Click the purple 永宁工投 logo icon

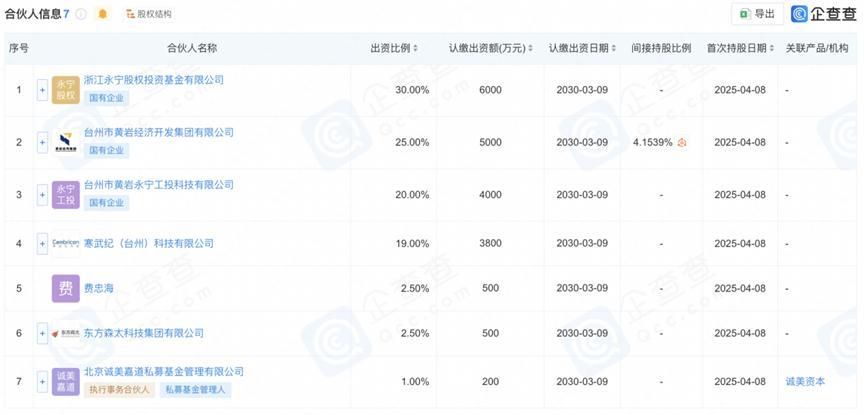pos(66,195)
